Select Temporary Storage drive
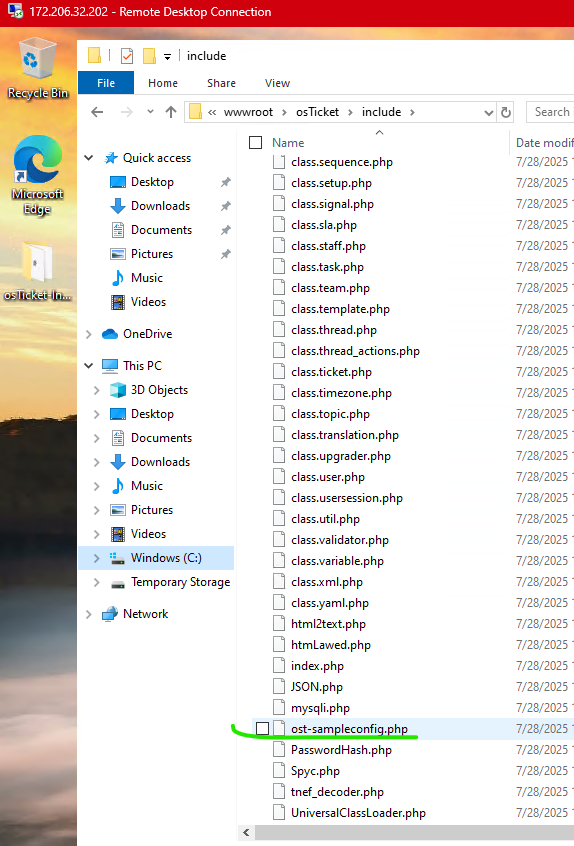 pos(180,582)
